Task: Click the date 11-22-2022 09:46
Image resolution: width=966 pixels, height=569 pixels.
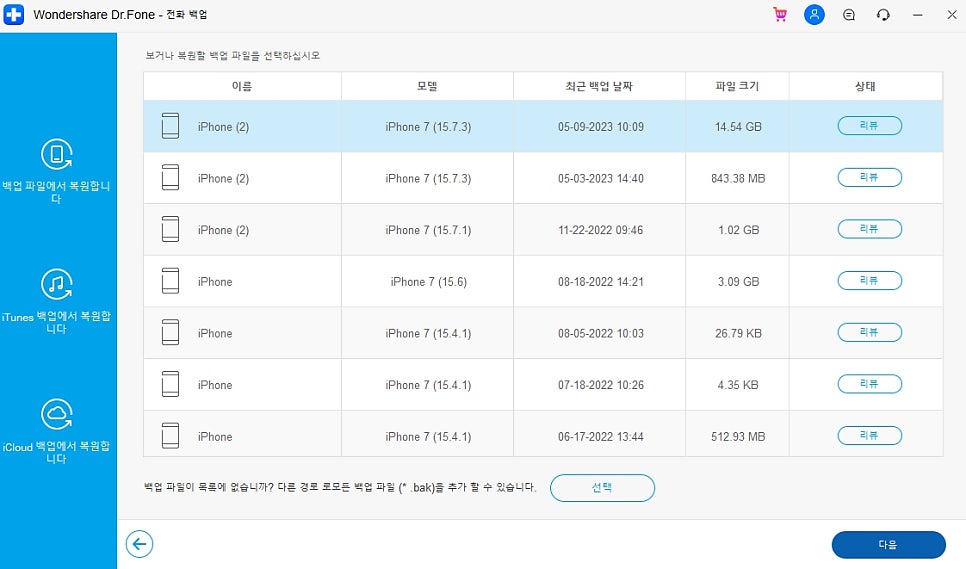Action: point(601,230)
